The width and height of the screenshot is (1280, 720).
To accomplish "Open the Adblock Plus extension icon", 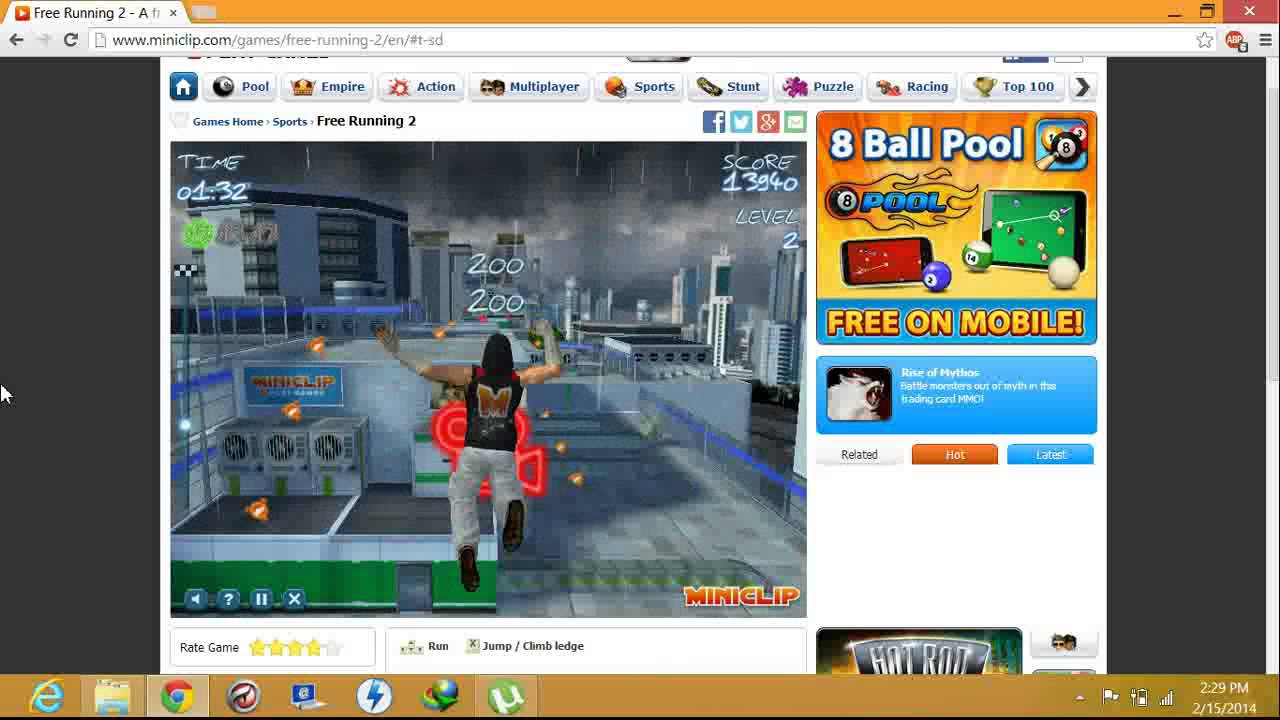I will tap(1235, 40).
